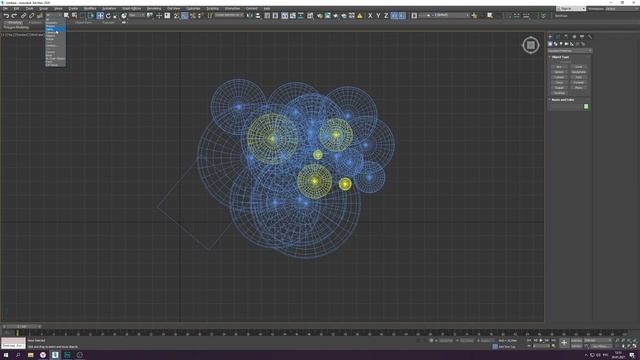This screenshot has width=640, height=360.
Task: Restrict to X axis constraint
Action: [x=370, y=16]
